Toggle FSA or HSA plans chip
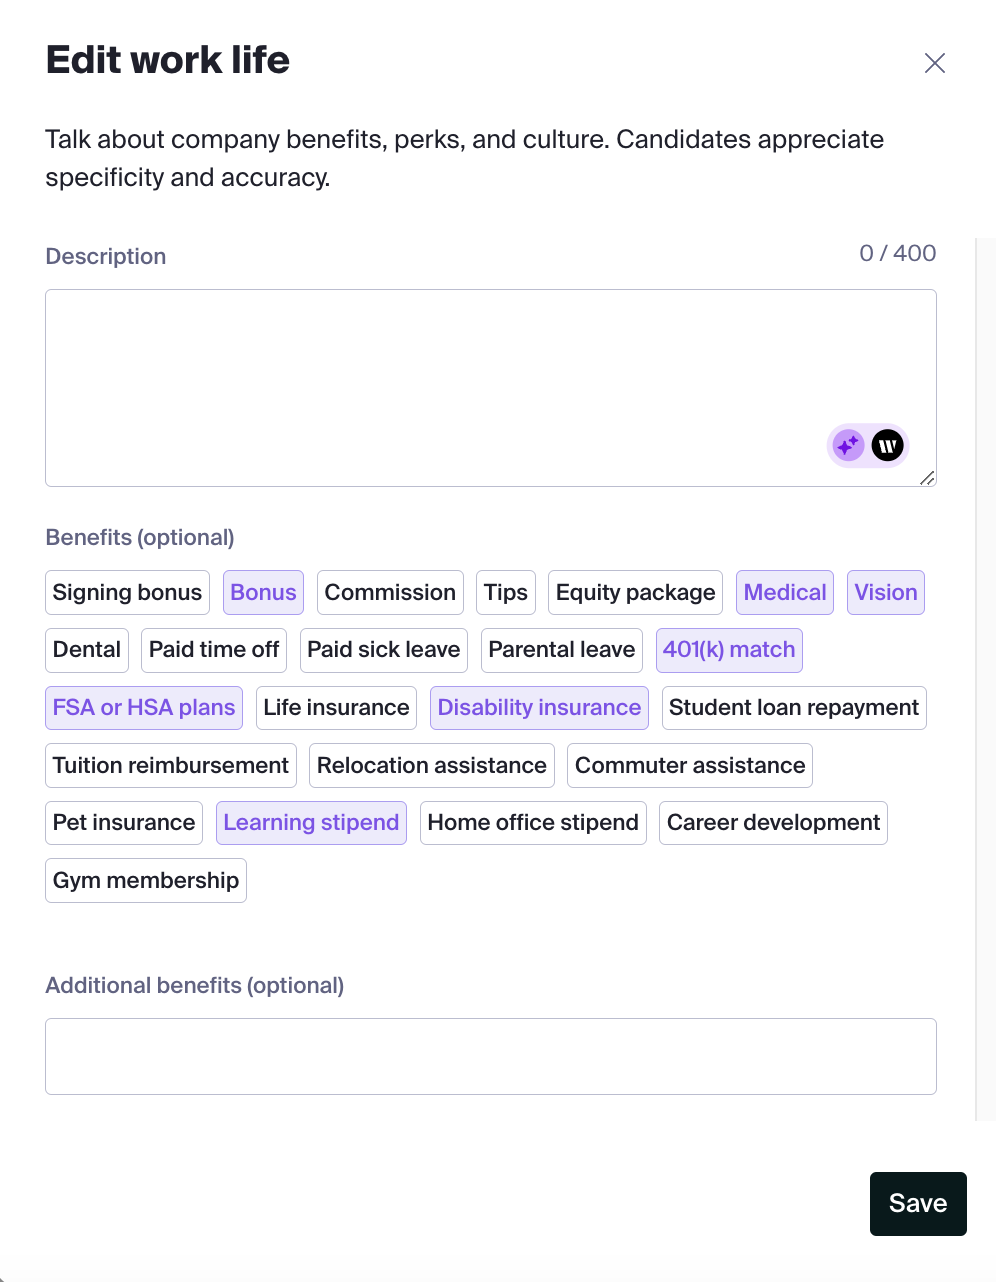This screenshot has height=1282, width=996. (x=144, y=708)
